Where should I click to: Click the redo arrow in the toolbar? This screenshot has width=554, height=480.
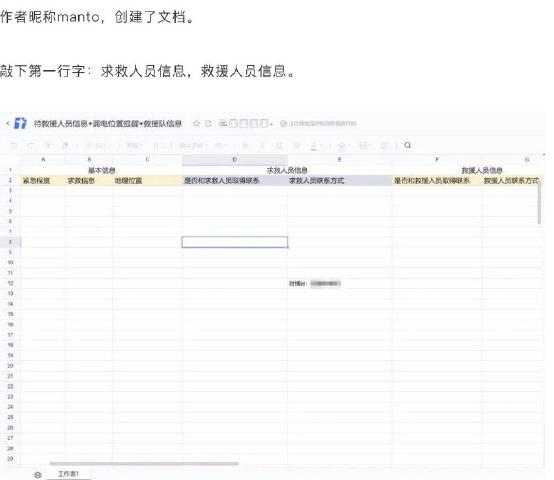pyautogui.click(x=31, y=146)
